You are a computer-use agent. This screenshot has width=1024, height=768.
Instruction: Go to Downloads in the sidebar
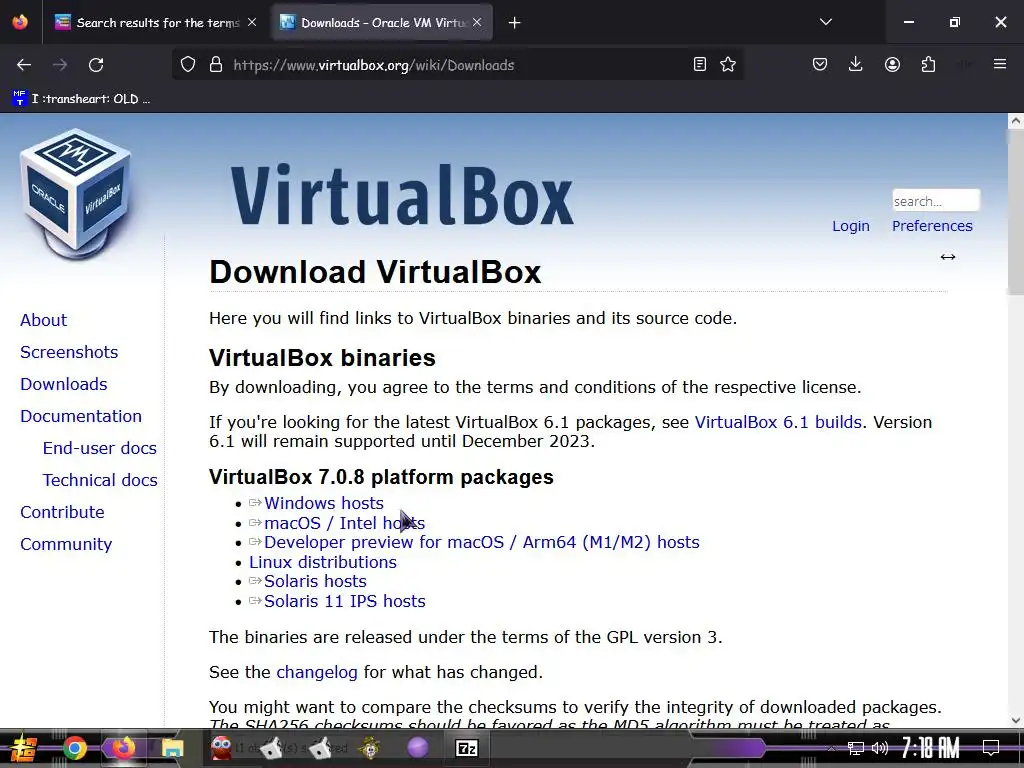tap(63, 384)
